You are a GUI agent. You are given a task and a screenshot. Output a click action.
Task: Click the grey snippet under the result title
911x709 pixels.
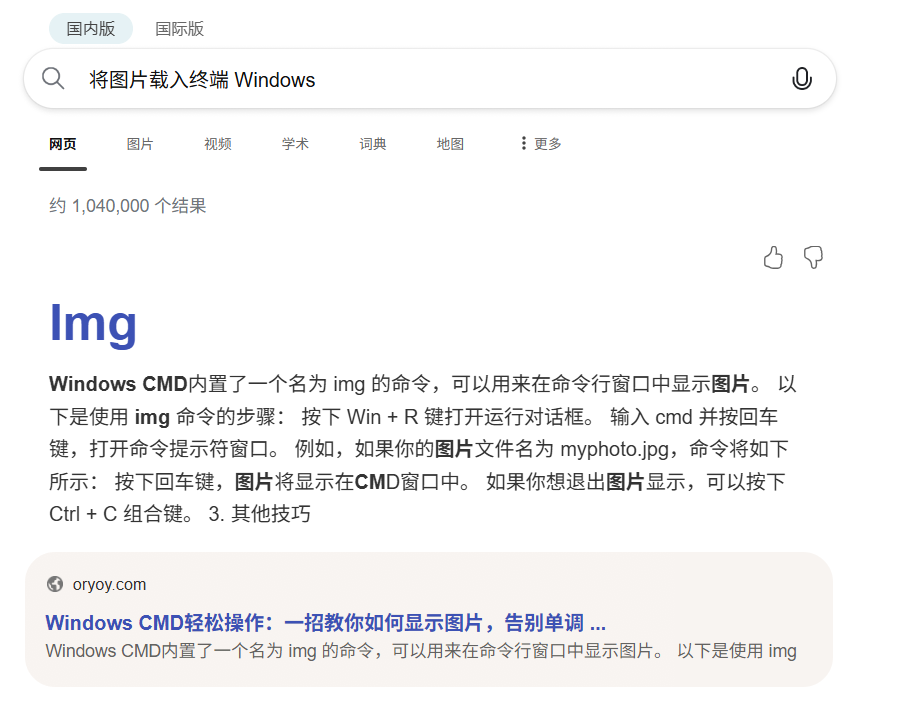pyautogui.click(x=420, y=651)
